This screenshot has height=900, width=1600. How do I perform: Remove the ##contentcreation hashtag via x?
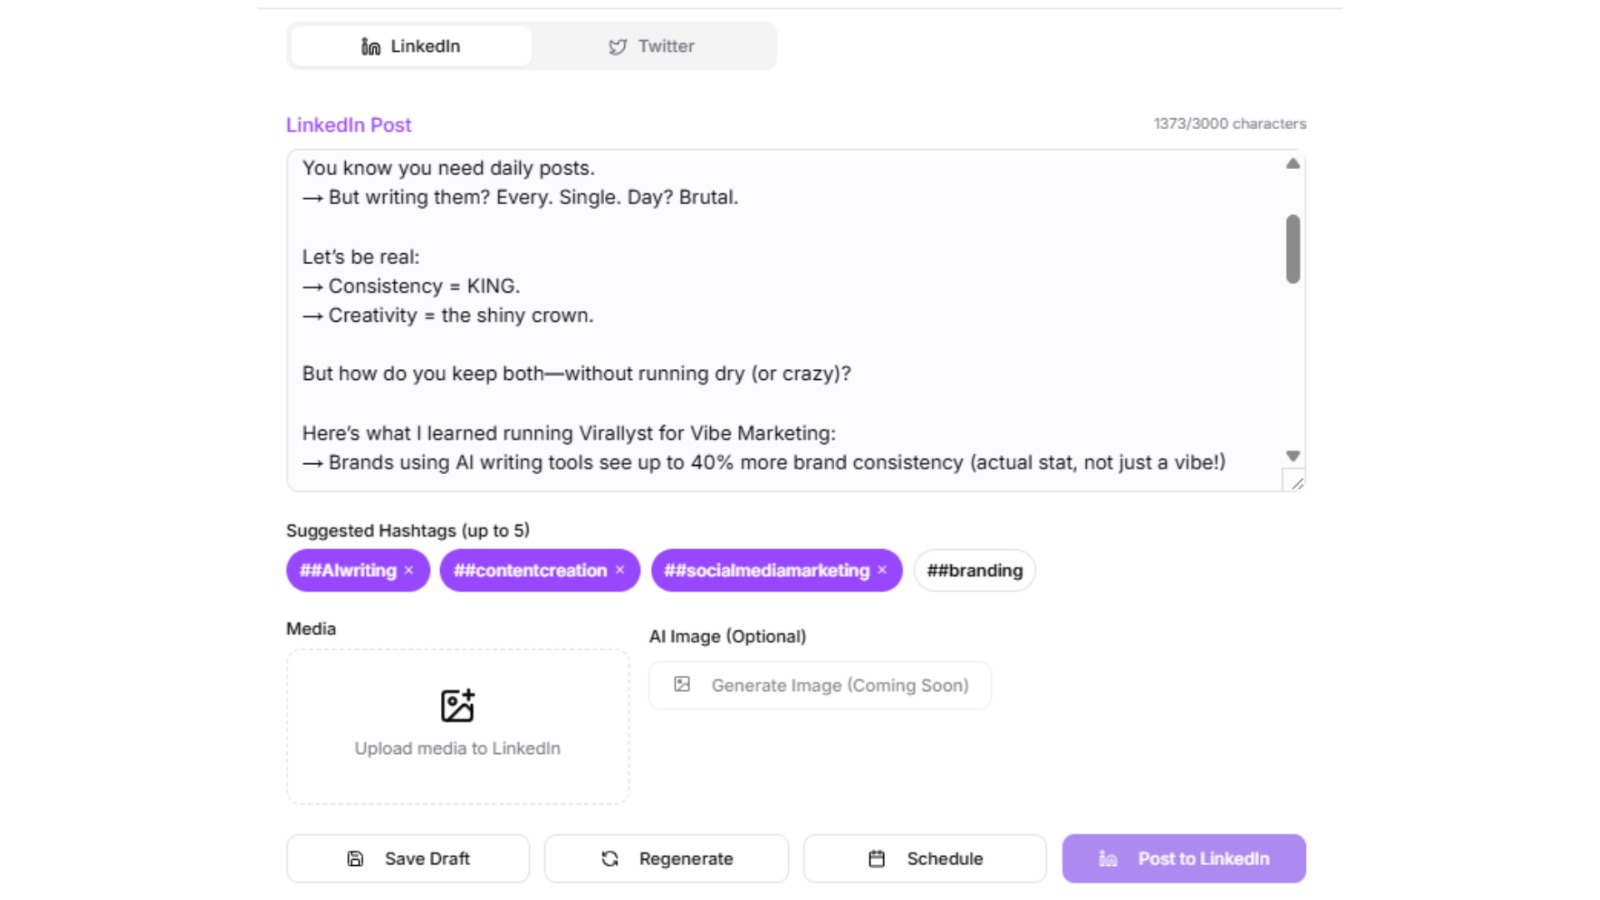point(620,570)
